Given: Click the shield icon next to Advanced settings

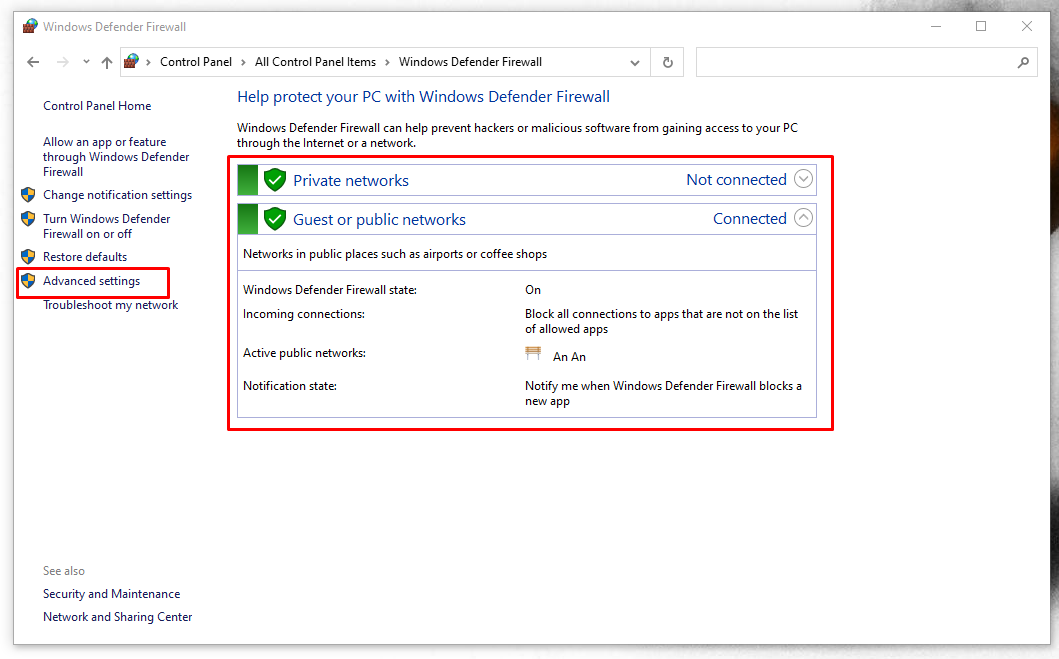Looking at the screenshot, I should click(28, 281).
